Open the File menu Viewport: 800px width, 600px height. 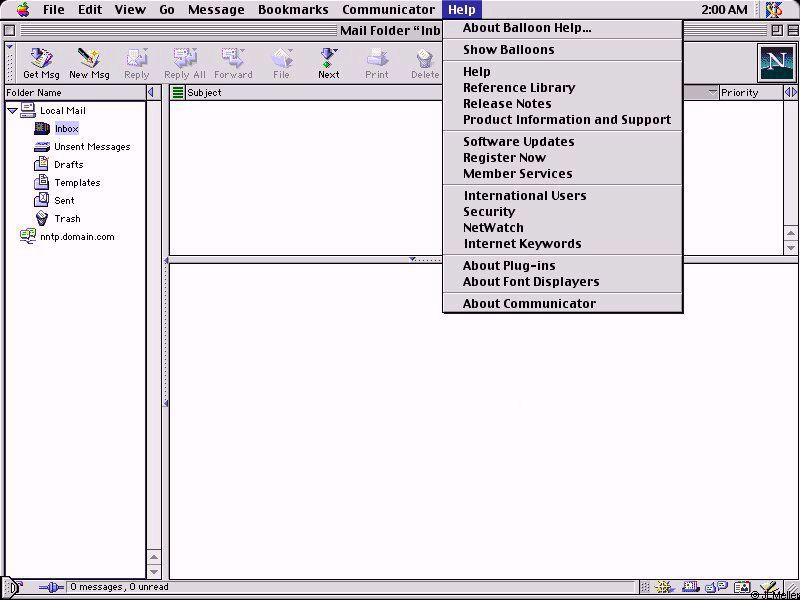54,9
